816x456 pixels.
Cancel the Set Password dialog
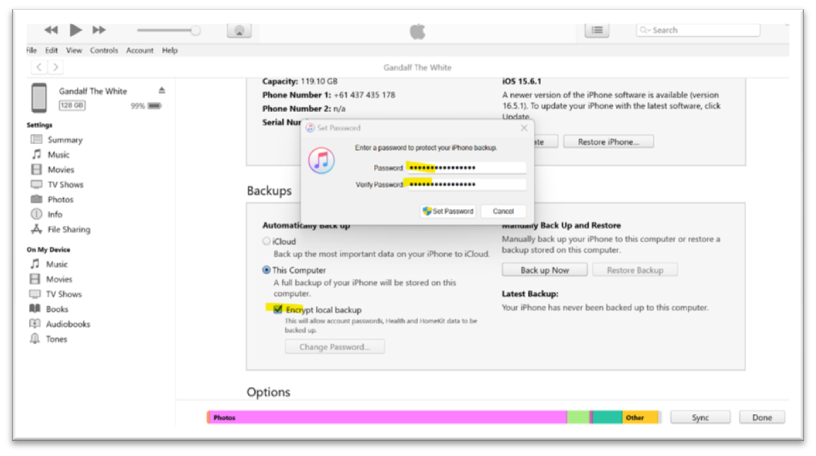pos(503,211)
